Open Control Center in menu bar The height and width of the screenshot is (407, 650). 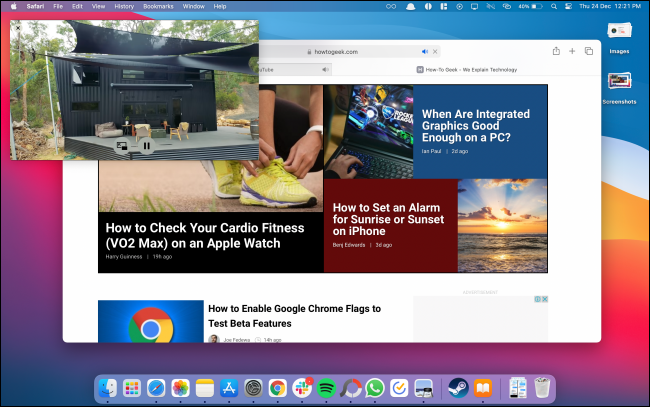568,6
